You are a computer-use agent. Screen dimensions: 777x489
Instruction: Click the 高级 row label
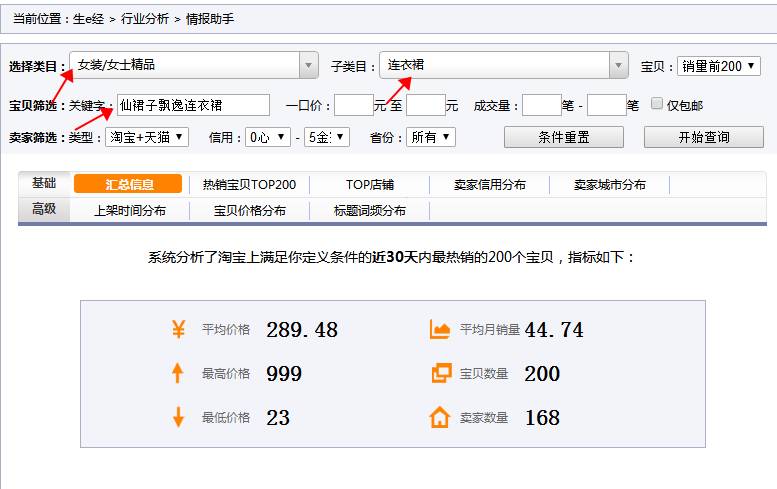point(44,209)
